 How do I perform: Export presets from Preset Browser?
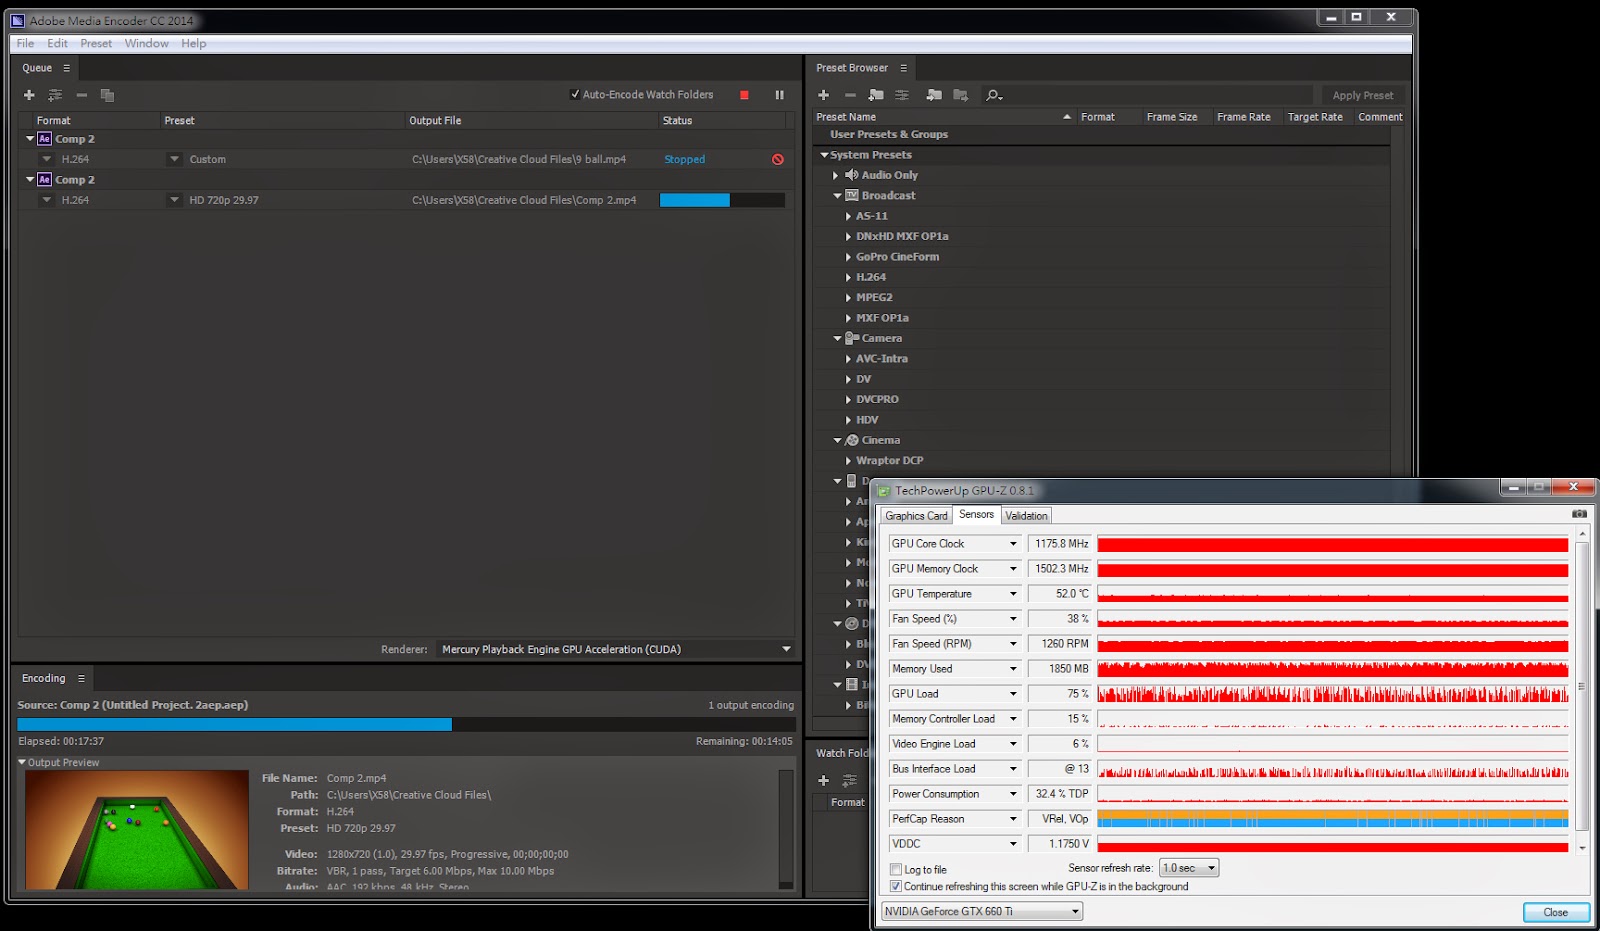(x=961, y=95)
